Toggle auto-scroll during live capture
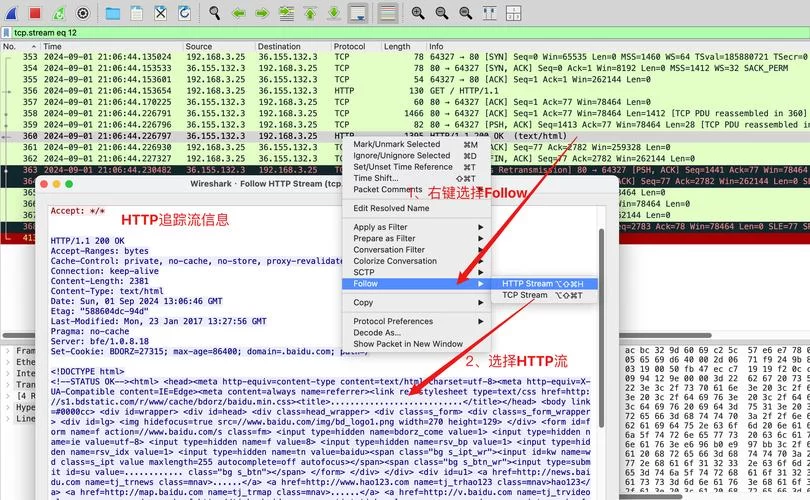Viewport: 810px width, 500px height. coord(358,13)
